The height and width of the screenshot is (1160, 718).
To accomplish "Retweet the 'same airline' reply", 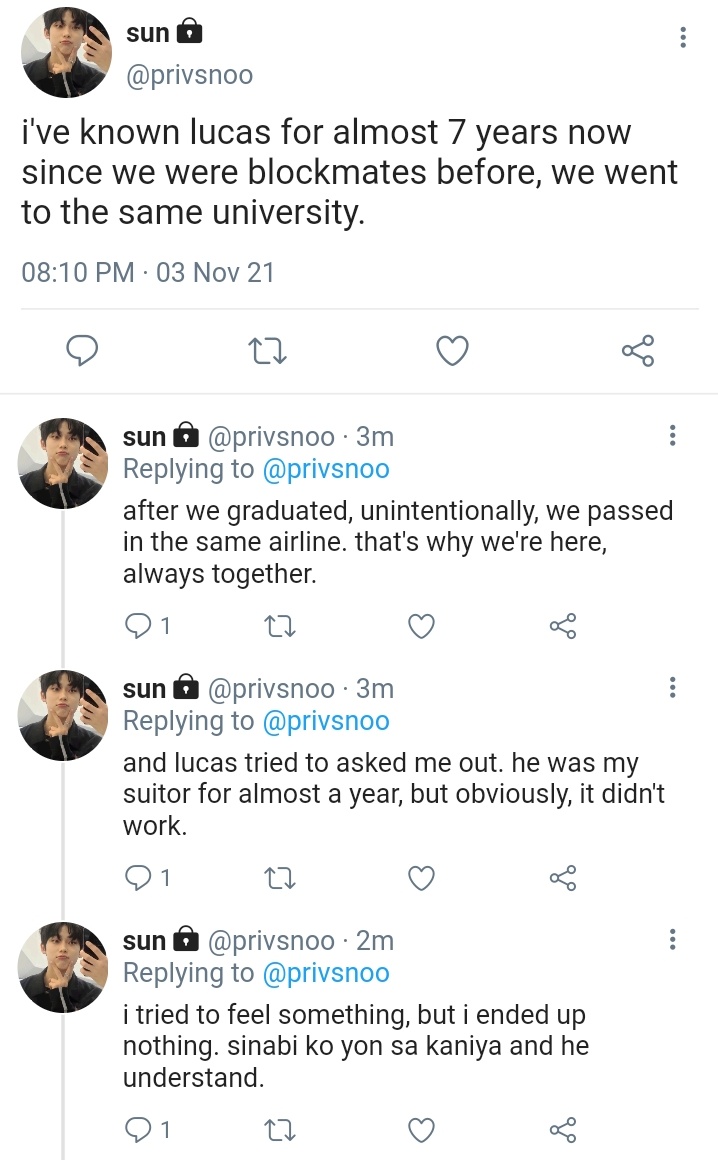I will click(x=280, y=627).
